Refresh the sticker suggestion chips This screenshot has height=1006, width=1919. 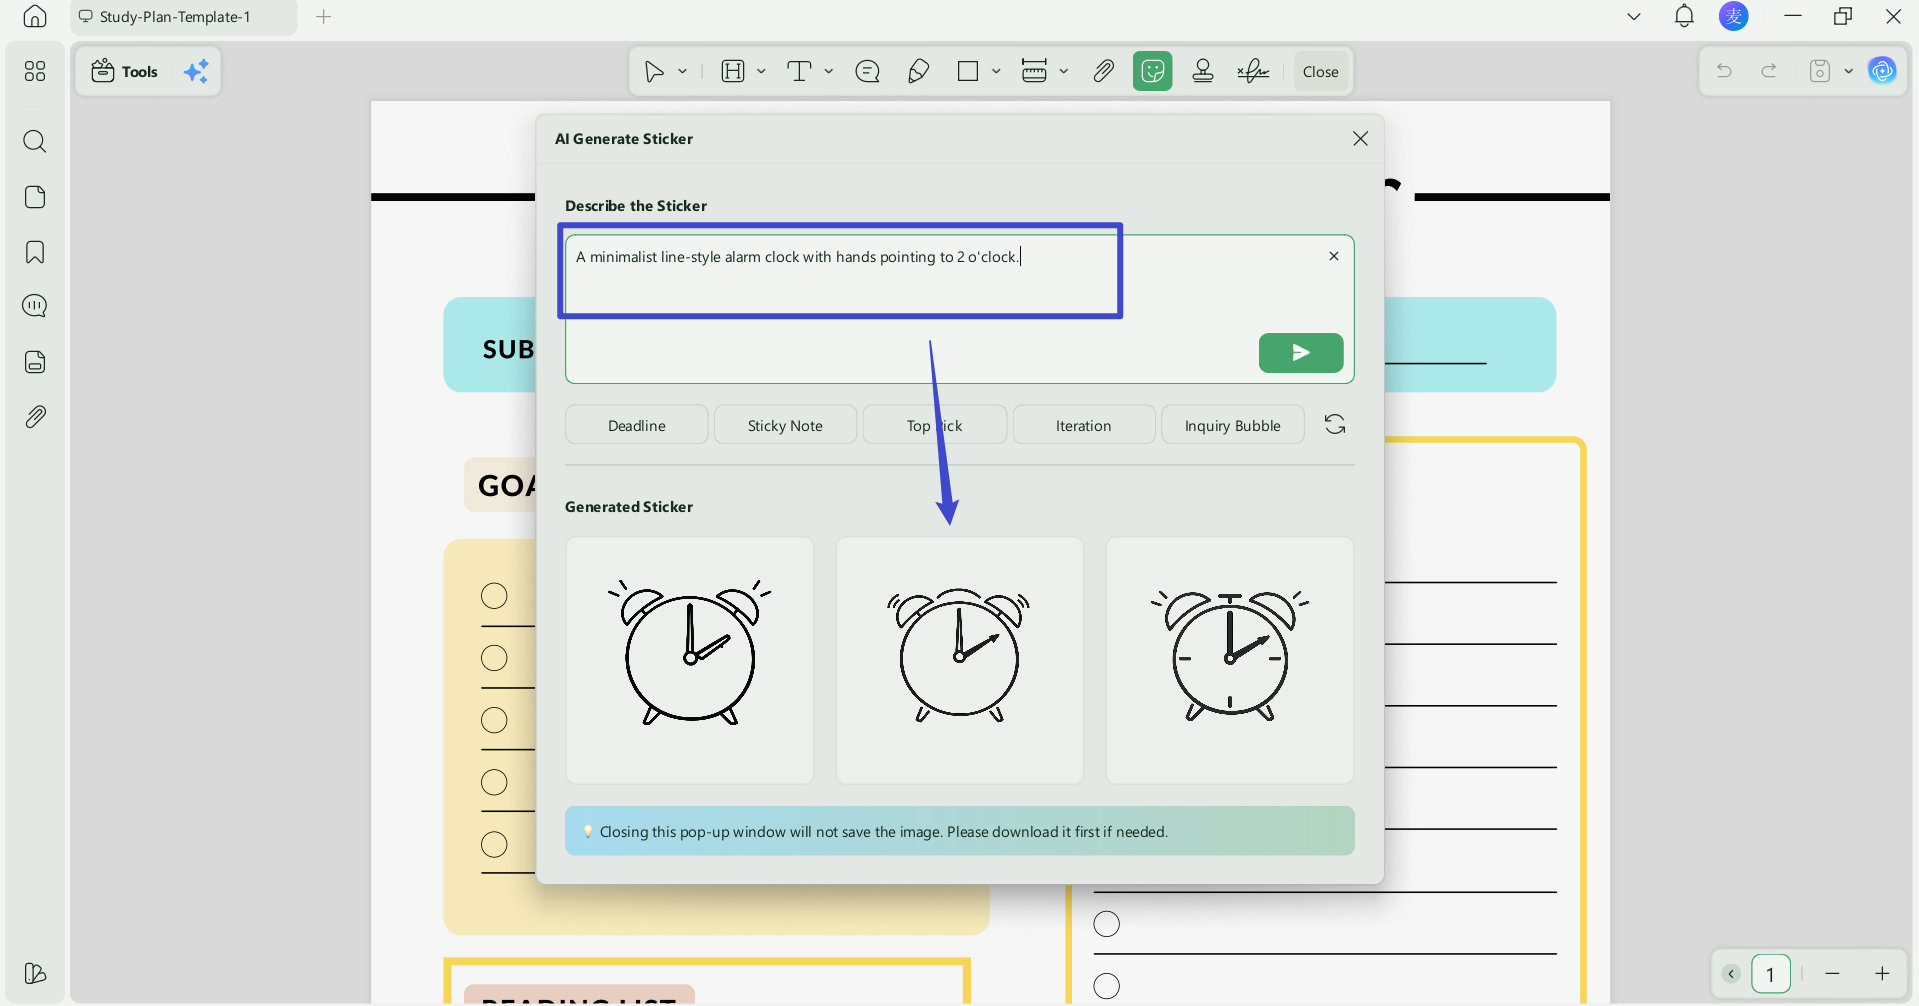click(1335, 424)
